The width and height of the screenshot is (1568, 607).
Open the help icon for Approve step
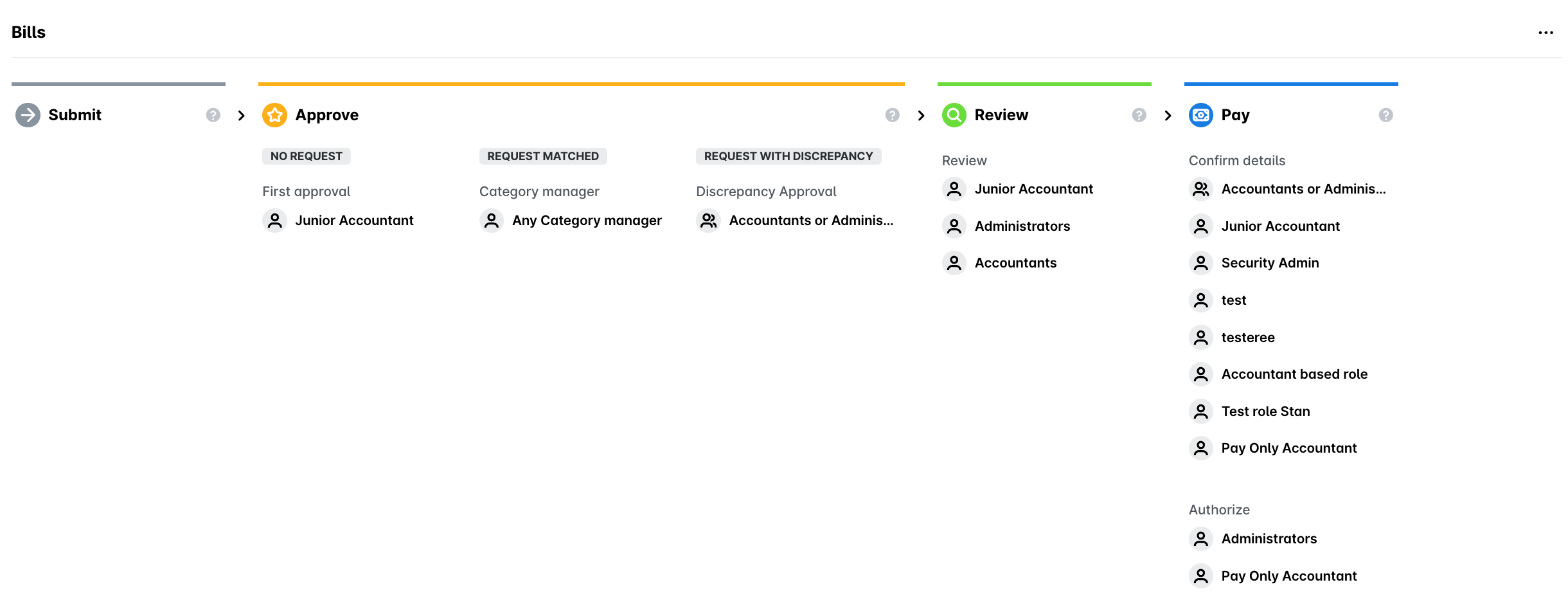(x=892, y=115)
